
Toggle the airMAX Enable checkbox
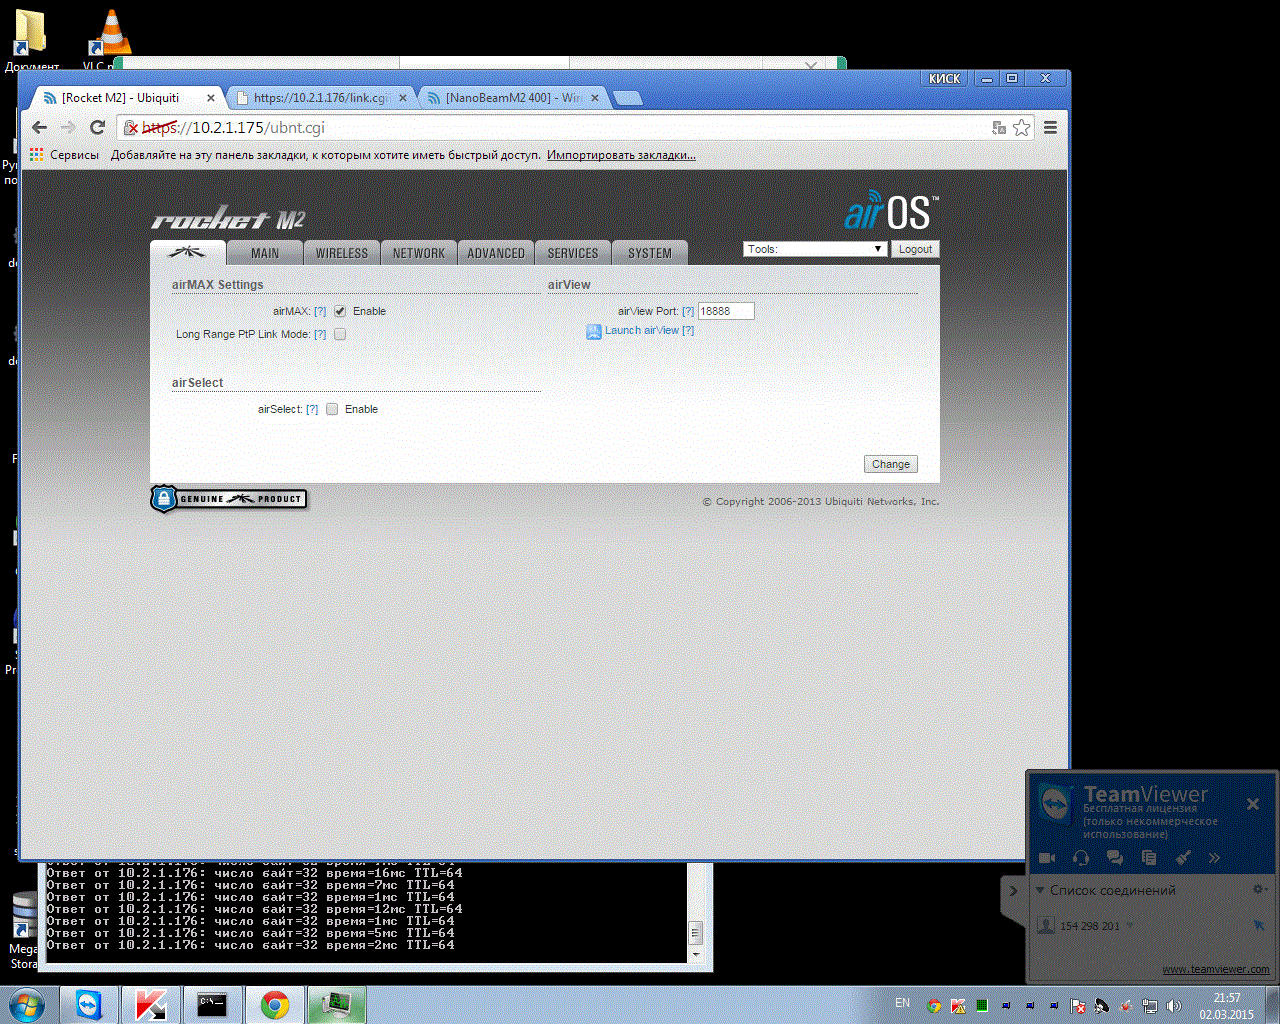(340, 311)
